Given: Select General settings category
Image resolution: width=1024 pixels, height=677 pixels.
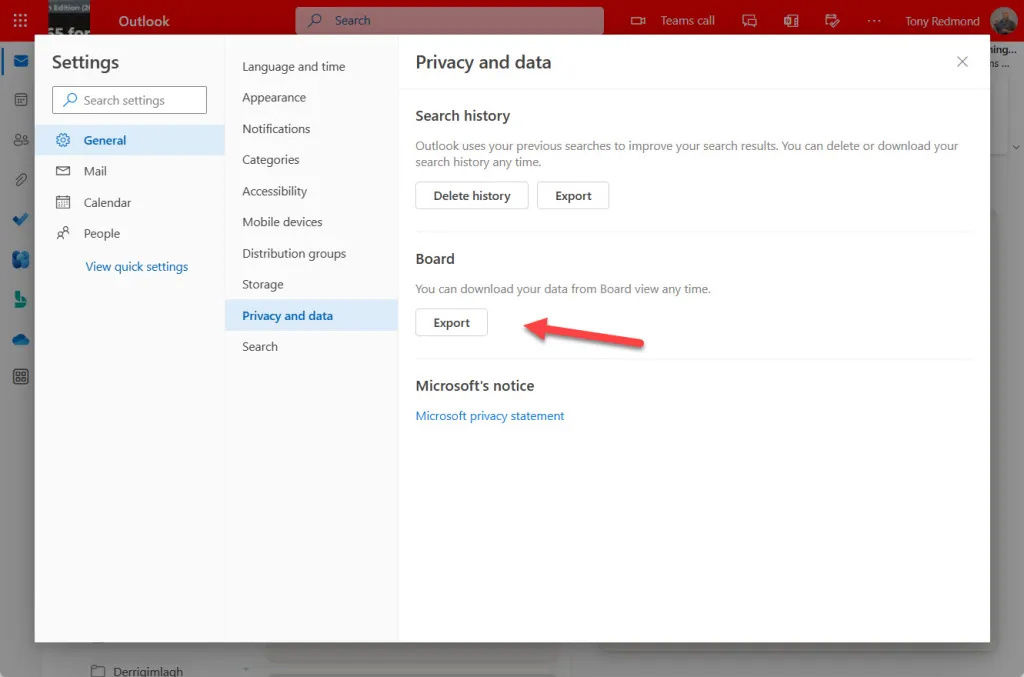Looking at the screenshot, I should (129, 140).
